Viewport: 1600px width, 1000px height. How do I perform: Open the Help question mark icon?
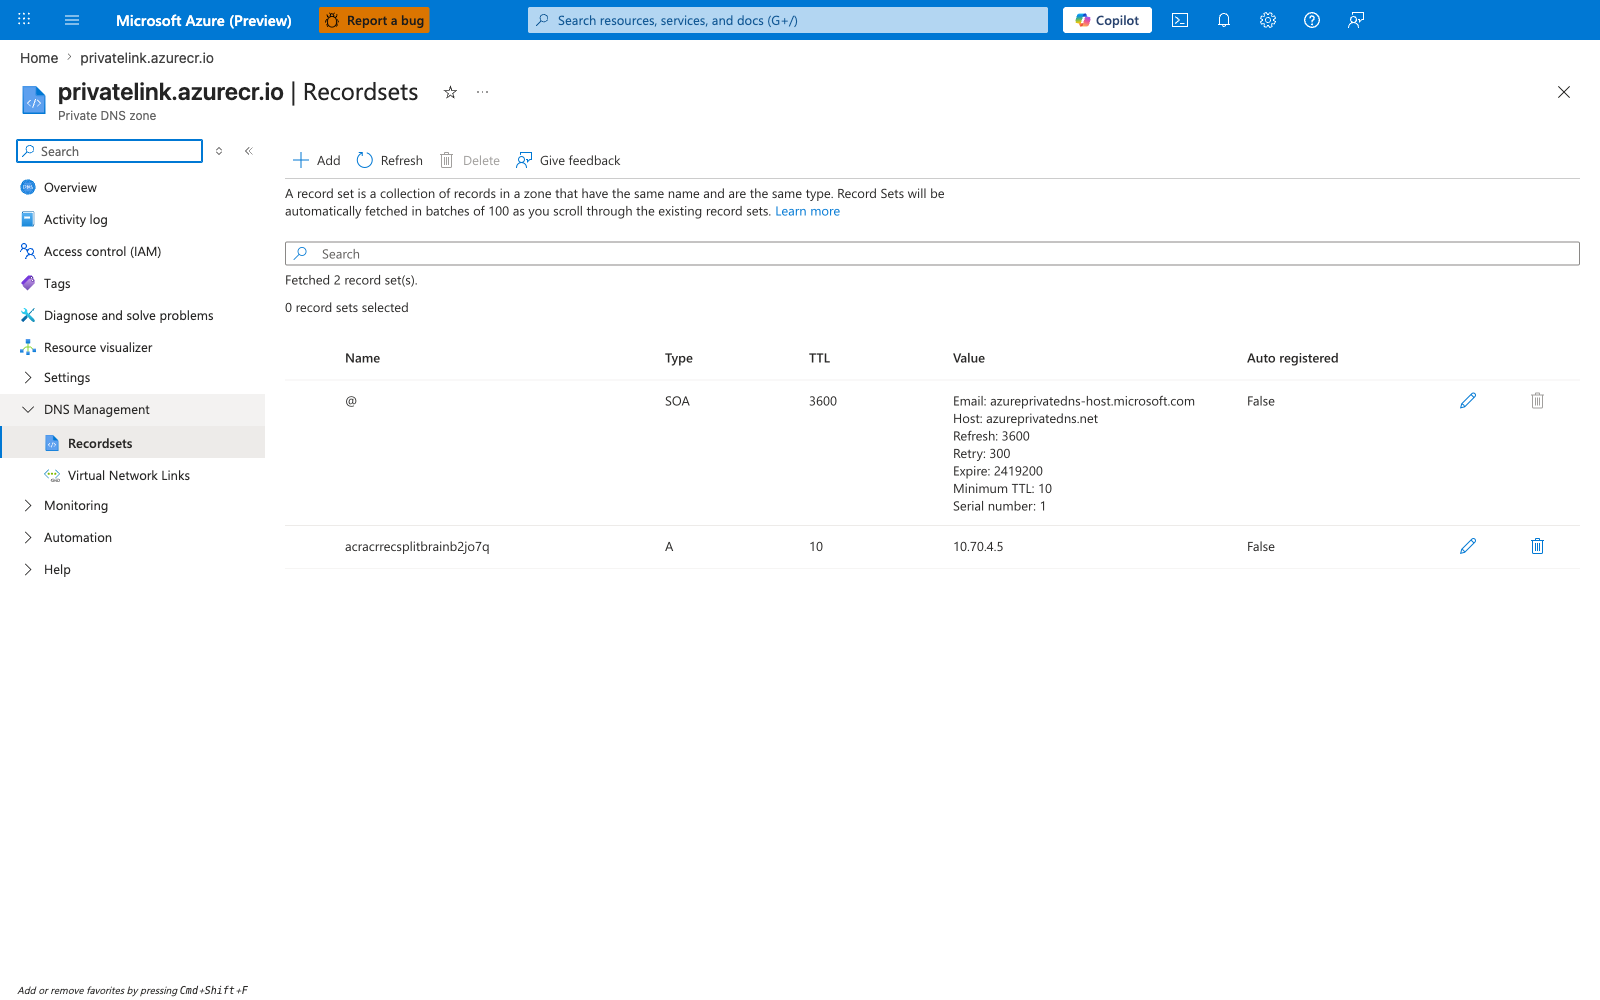pos(1312,20)
